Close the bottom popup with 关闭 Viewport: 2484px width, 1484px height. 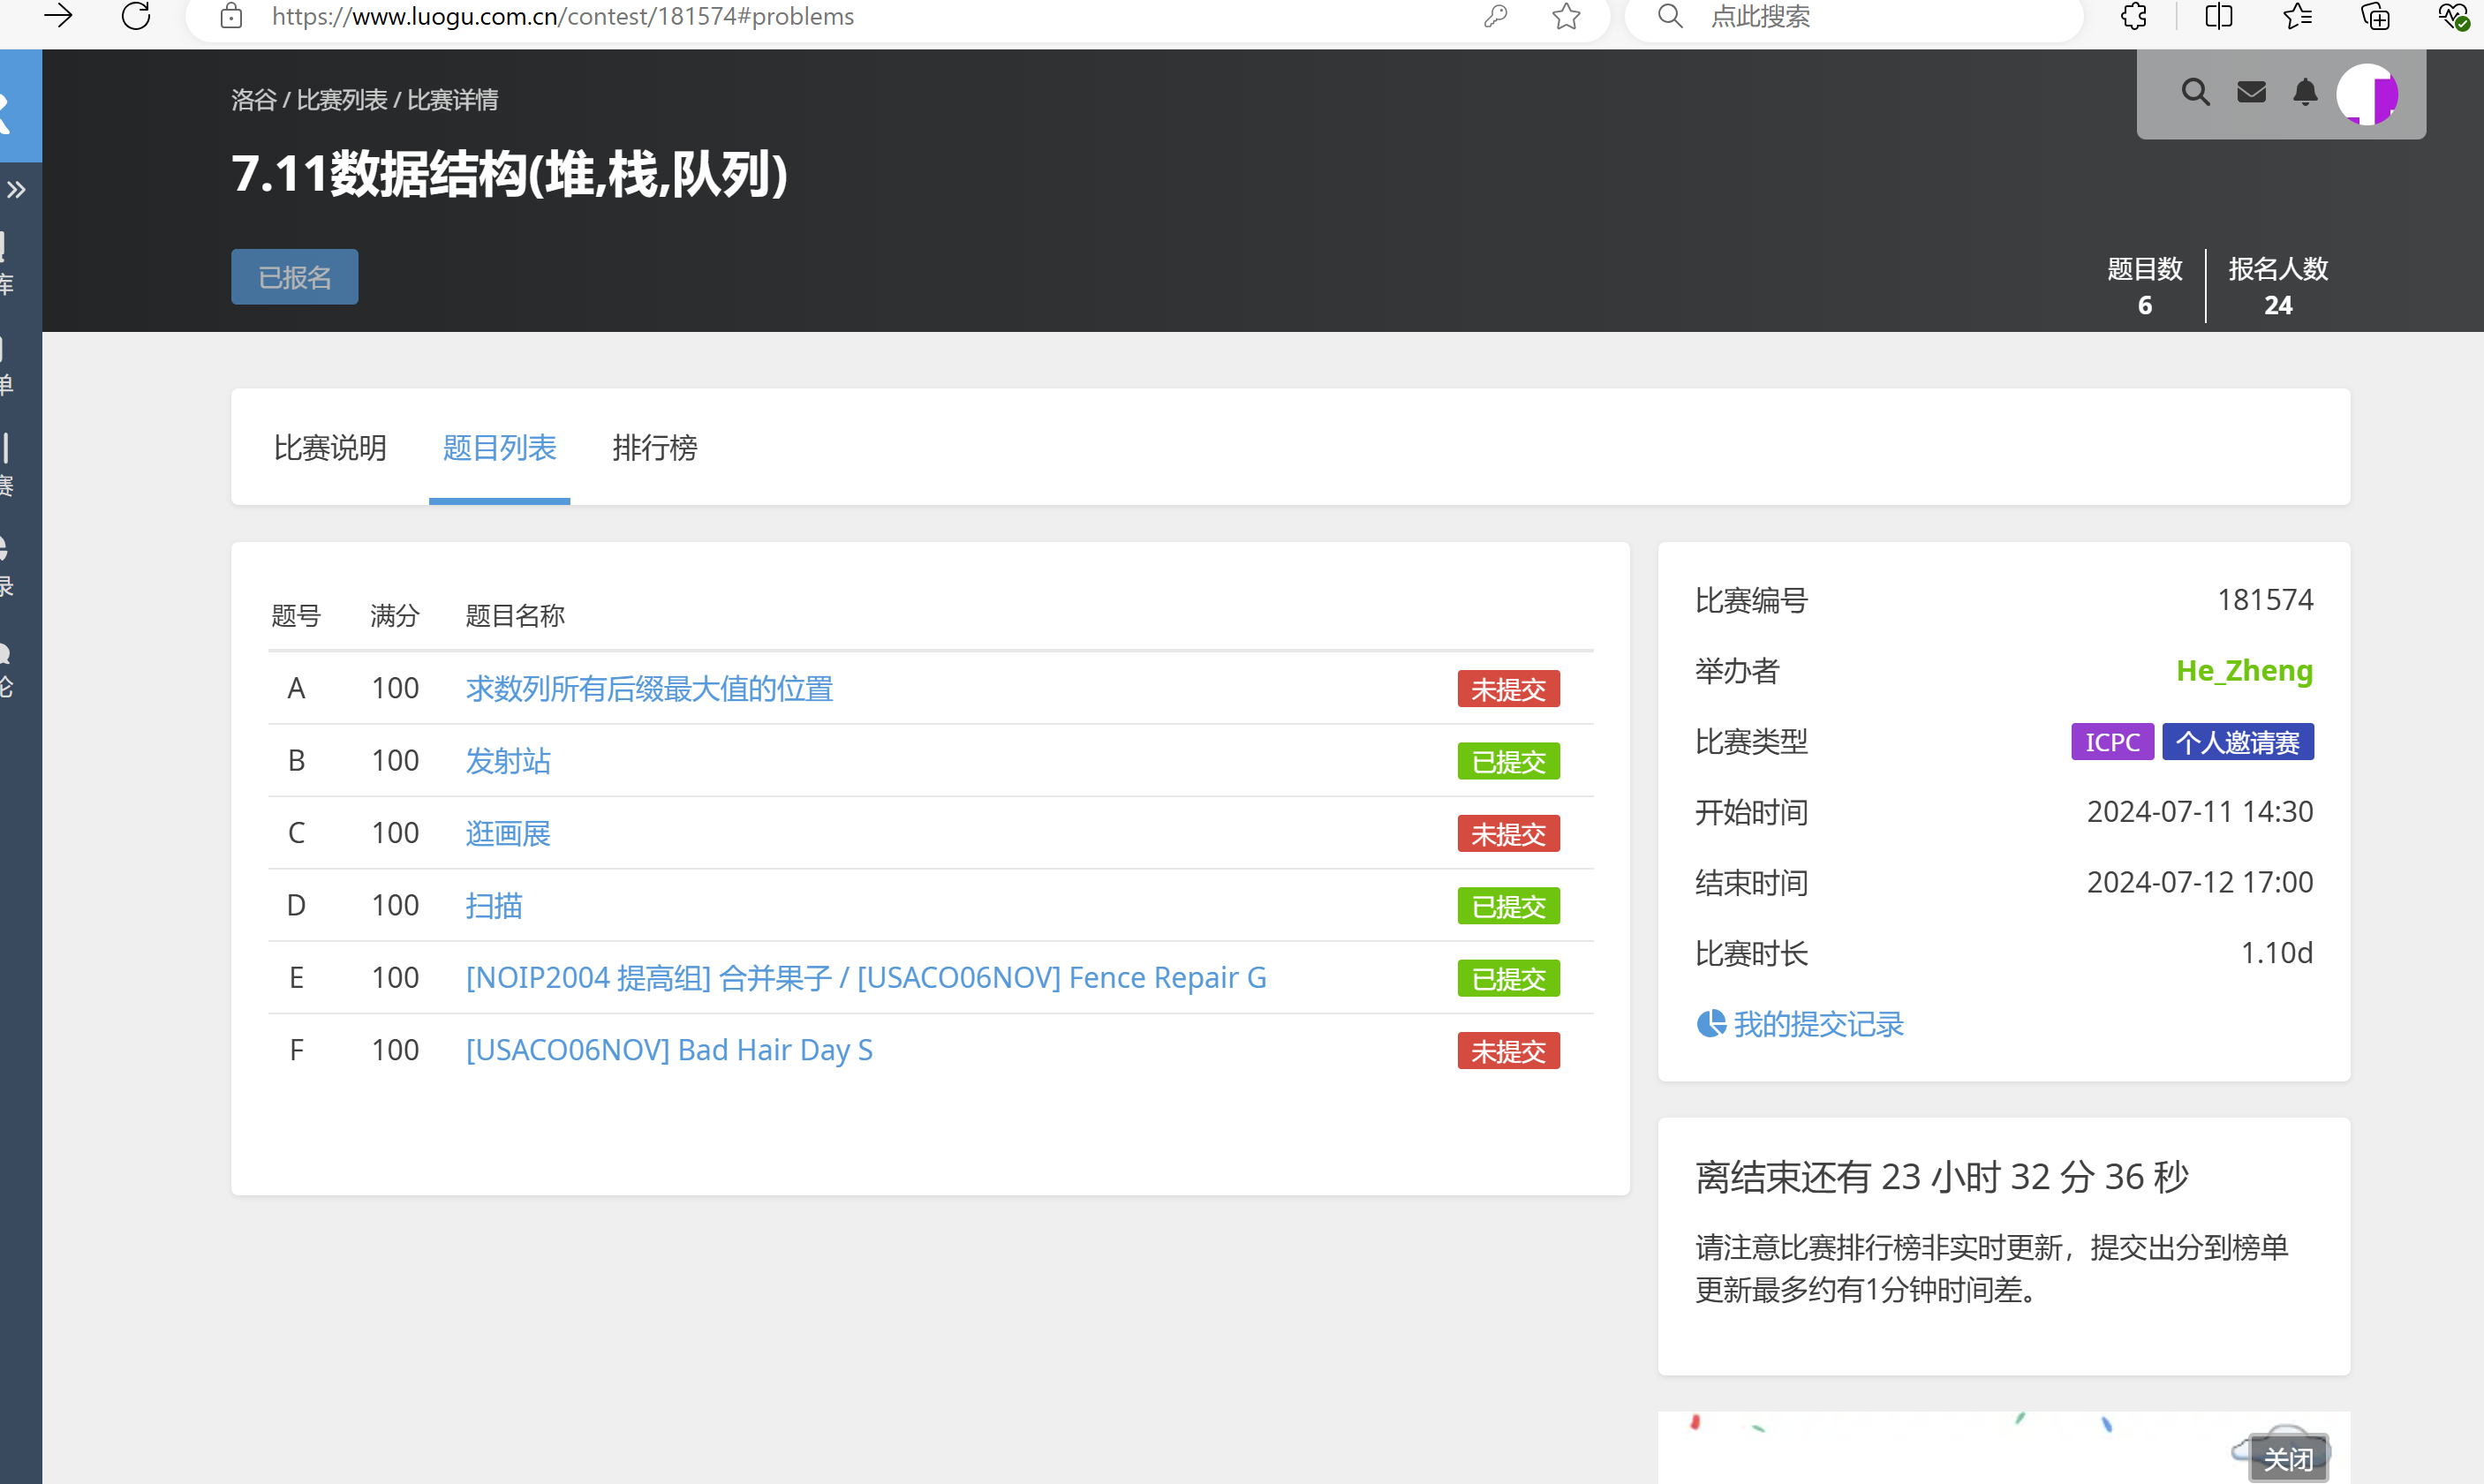(2287, 1459)
